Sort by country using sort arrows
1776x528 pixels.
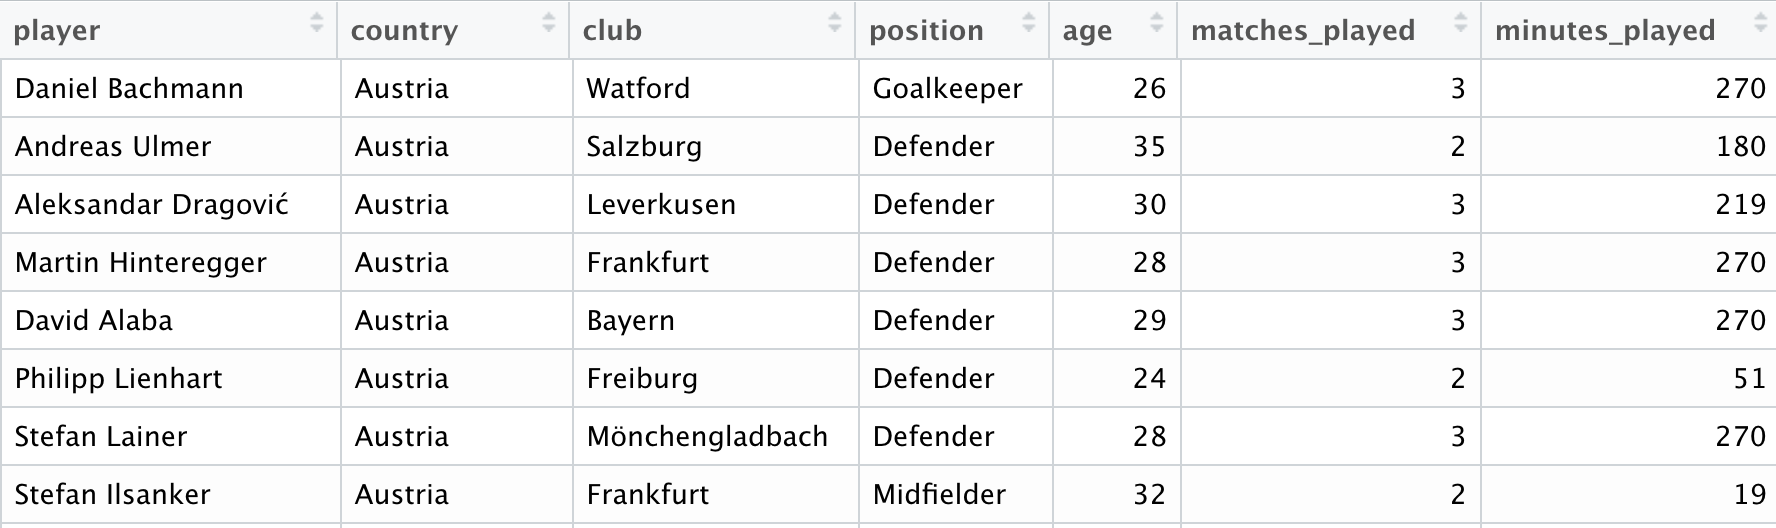[x=548, y=23]
